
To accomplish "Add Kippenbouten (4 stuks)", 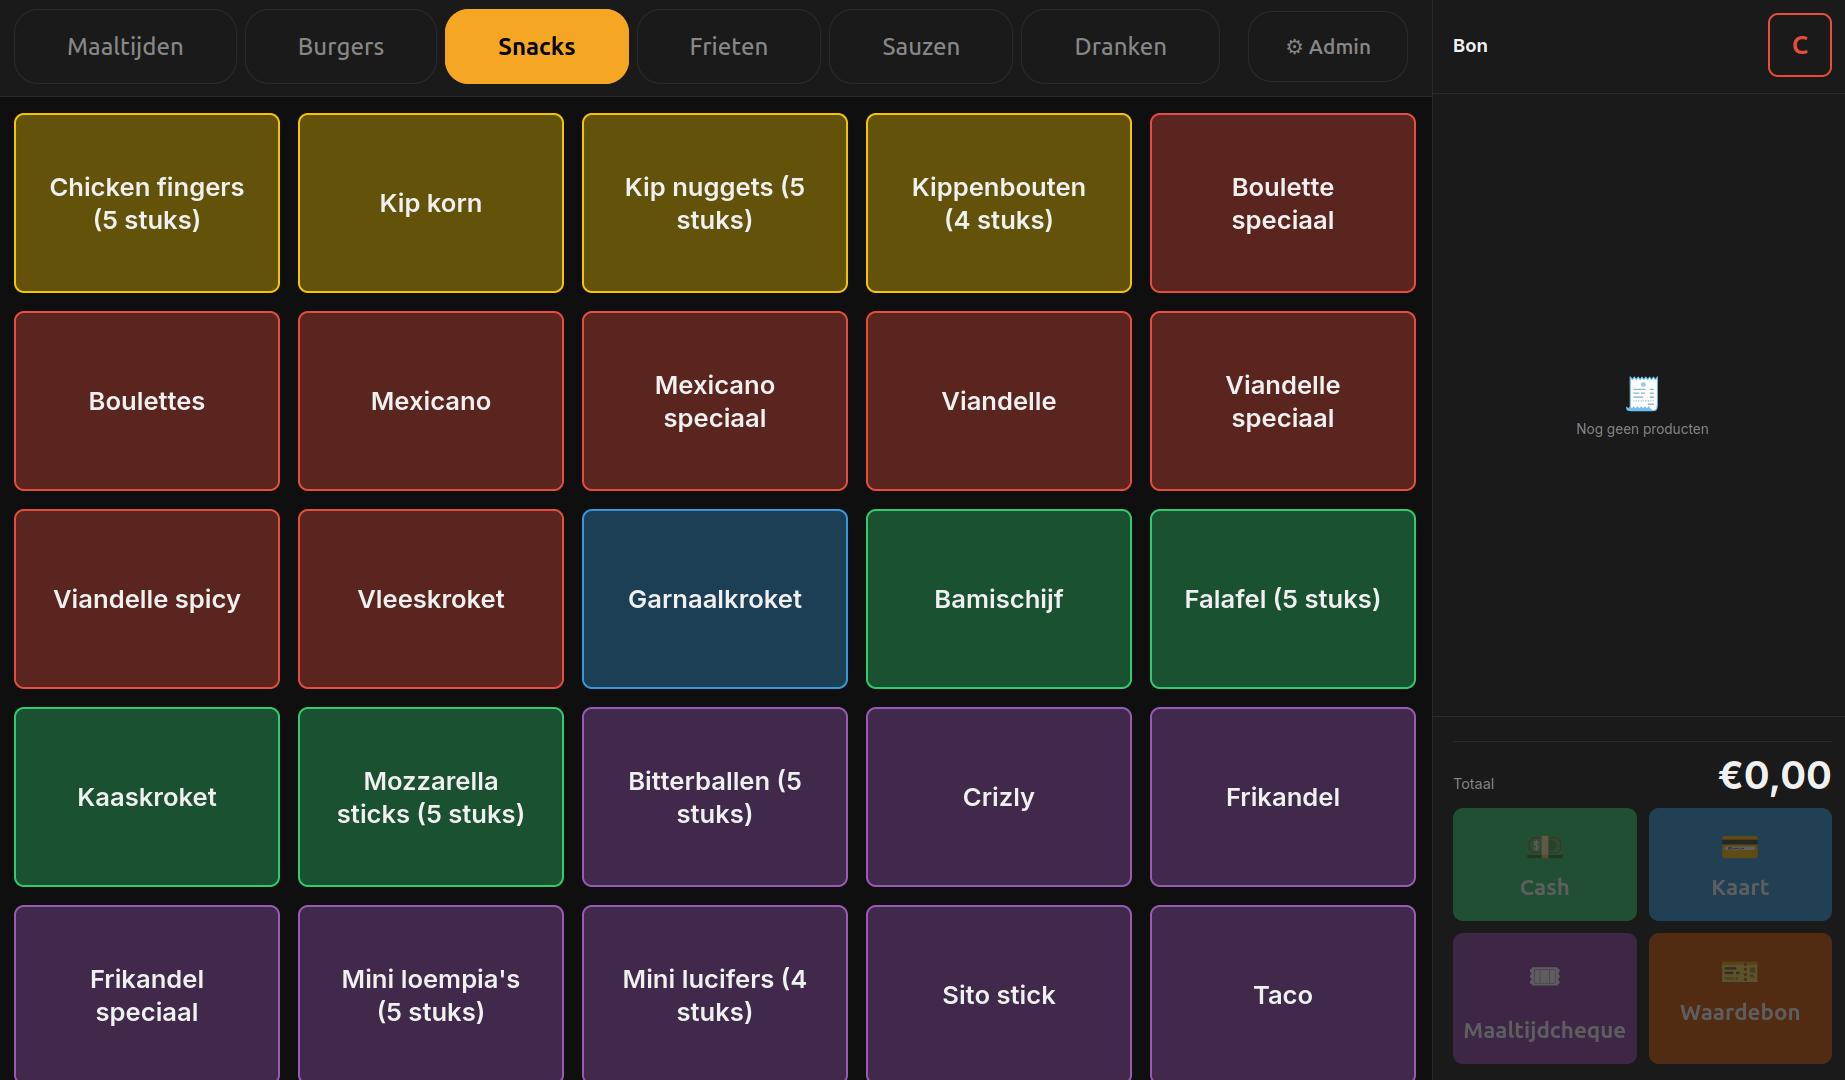I will point(999,203).
